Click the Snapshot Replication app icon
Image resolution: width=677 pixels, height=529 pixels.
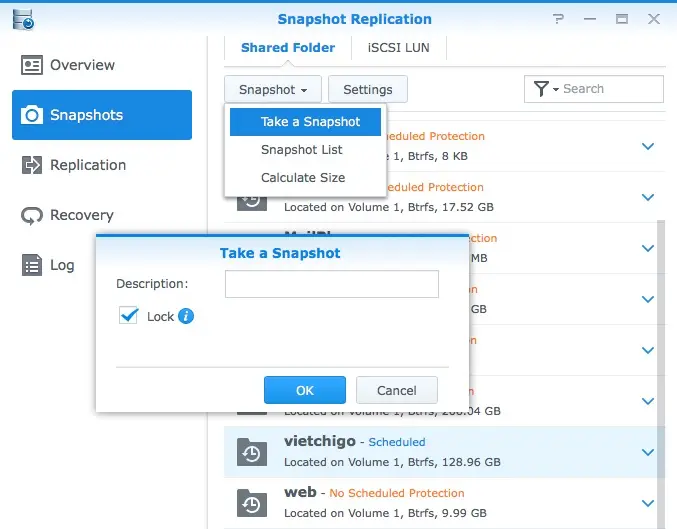tap(23, 19)
